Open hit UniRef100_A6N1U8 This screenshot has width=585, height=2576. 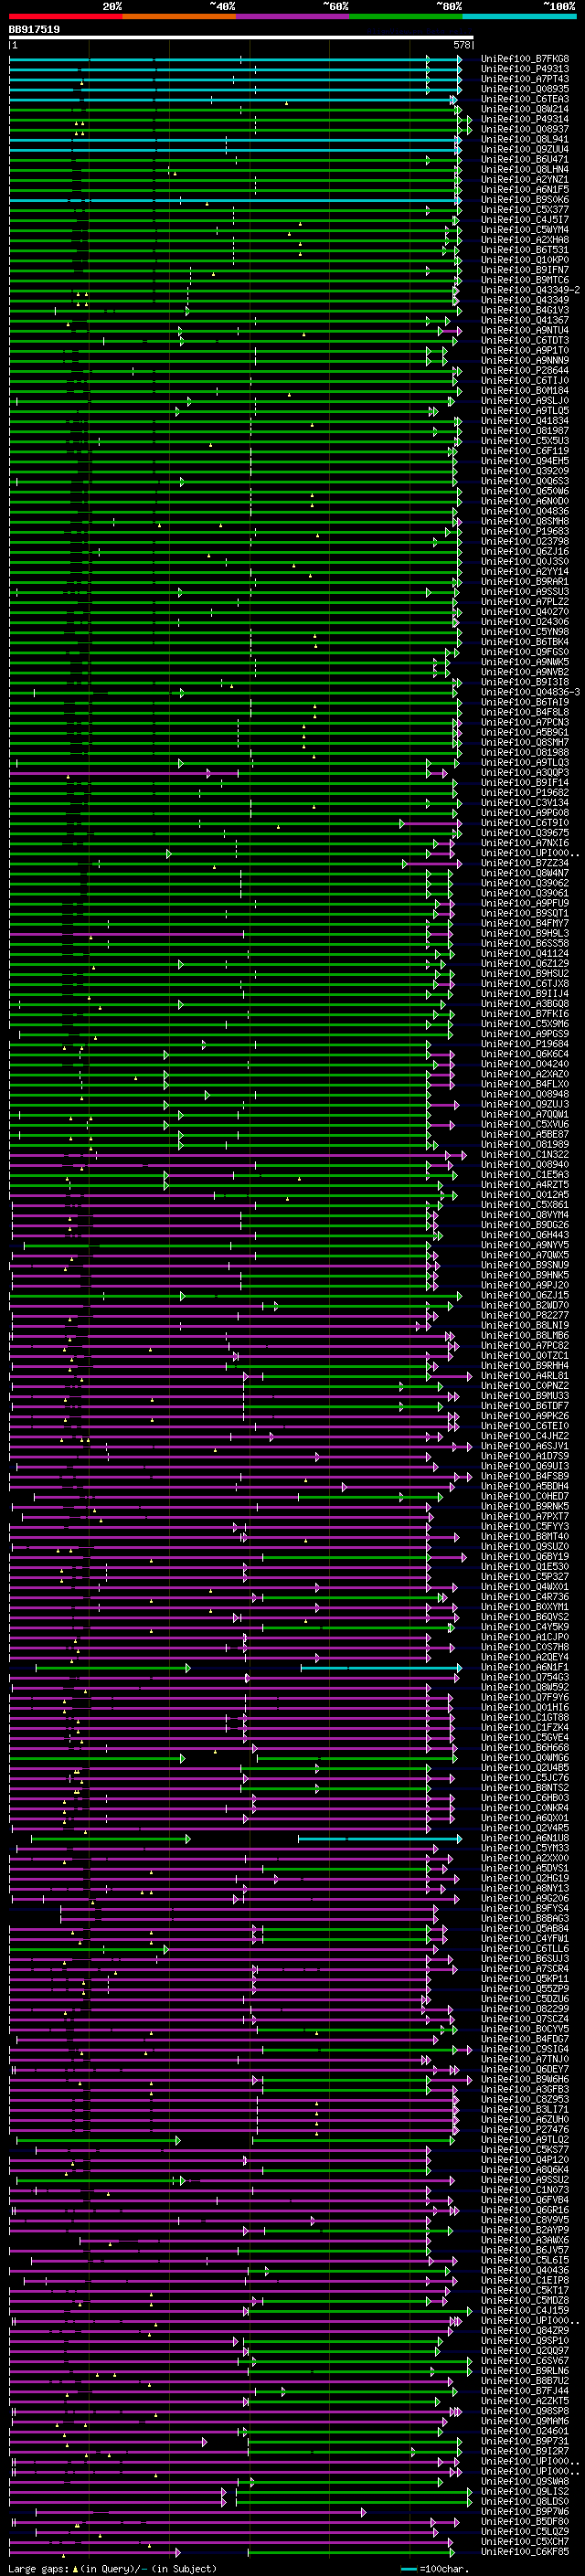(524, 1838)
